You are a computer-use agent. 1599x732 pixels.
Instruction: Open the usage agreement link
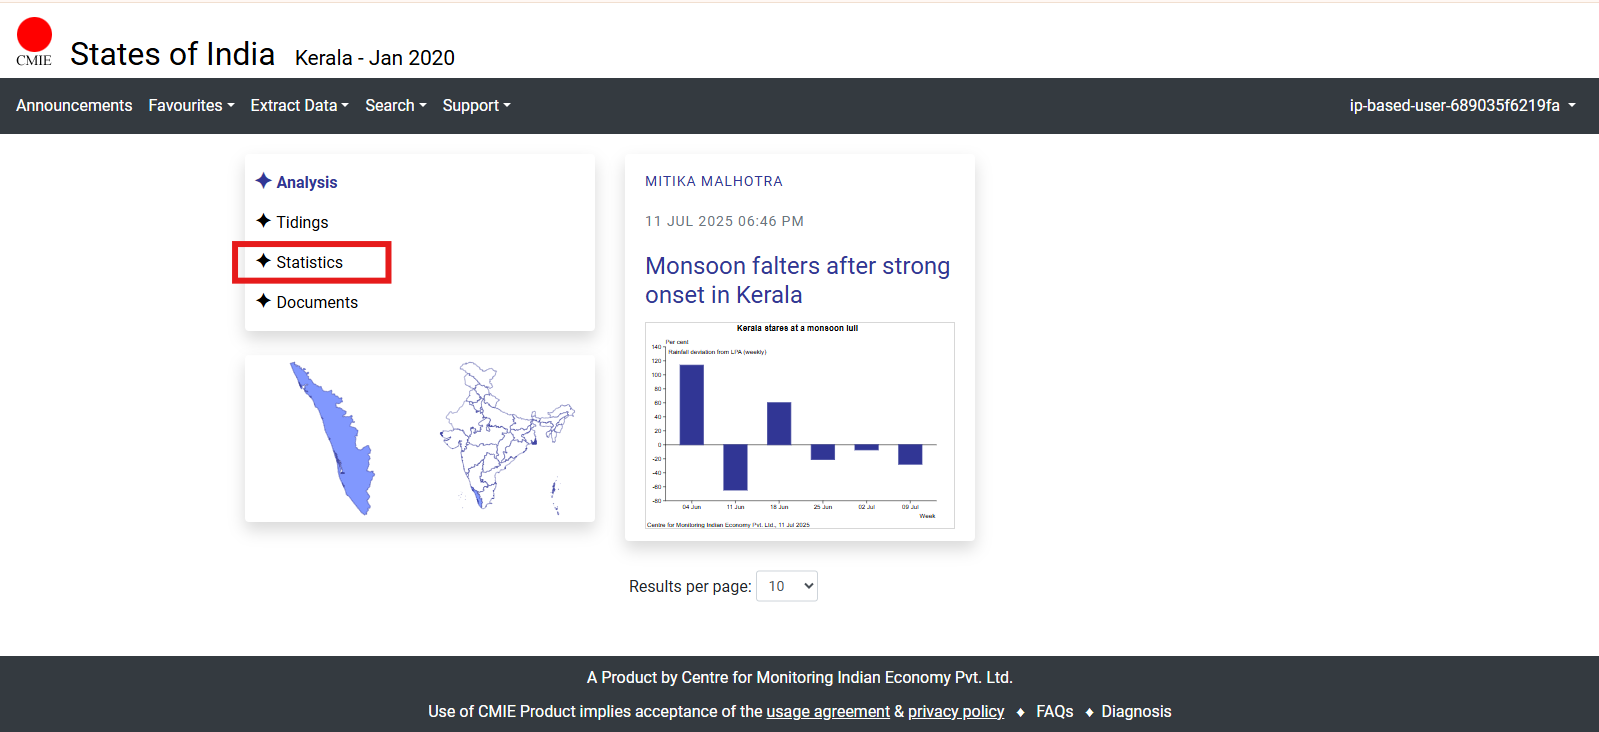(x=828, y=711)
